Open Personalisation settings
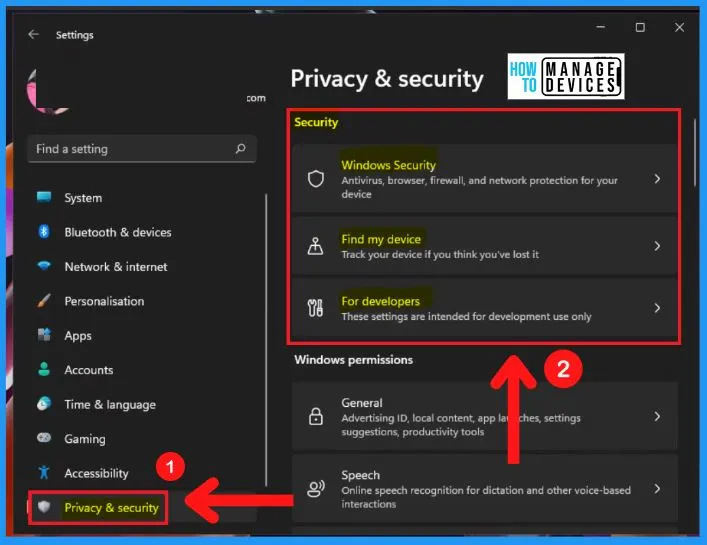707x545 pixels. click(x=104, y=301)
